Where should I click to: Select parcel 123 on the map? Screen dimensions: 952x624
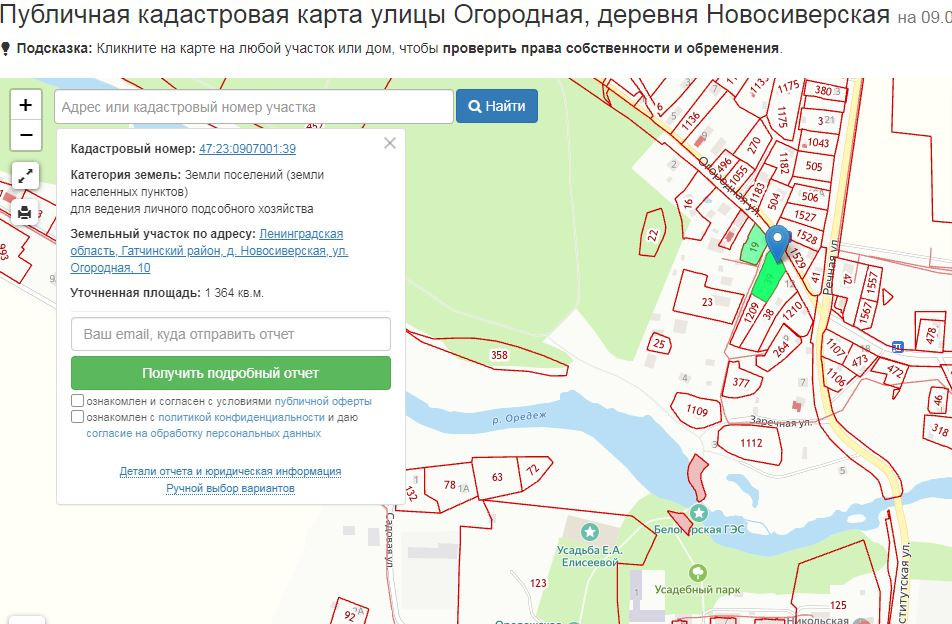click(x=538, y=583)
